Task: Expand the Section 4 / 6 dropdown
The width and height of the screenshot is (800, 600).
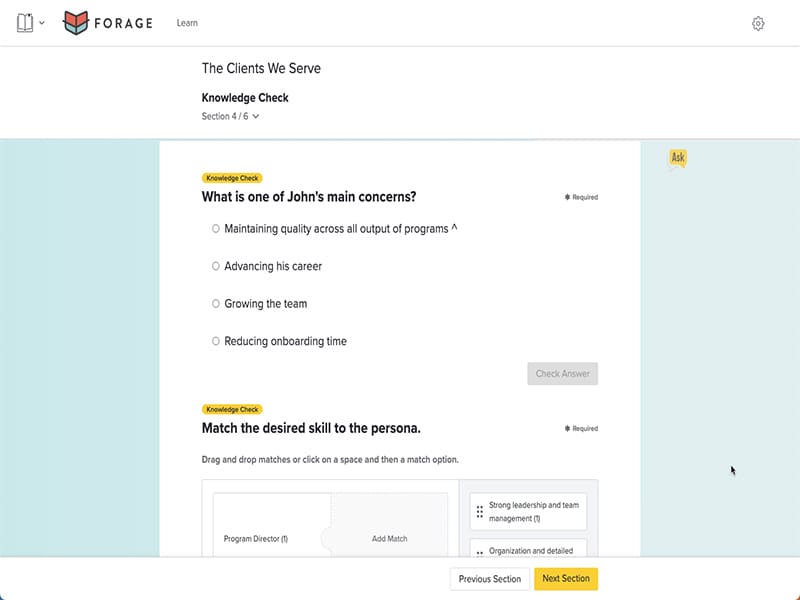Action: (x=231, y=117)
